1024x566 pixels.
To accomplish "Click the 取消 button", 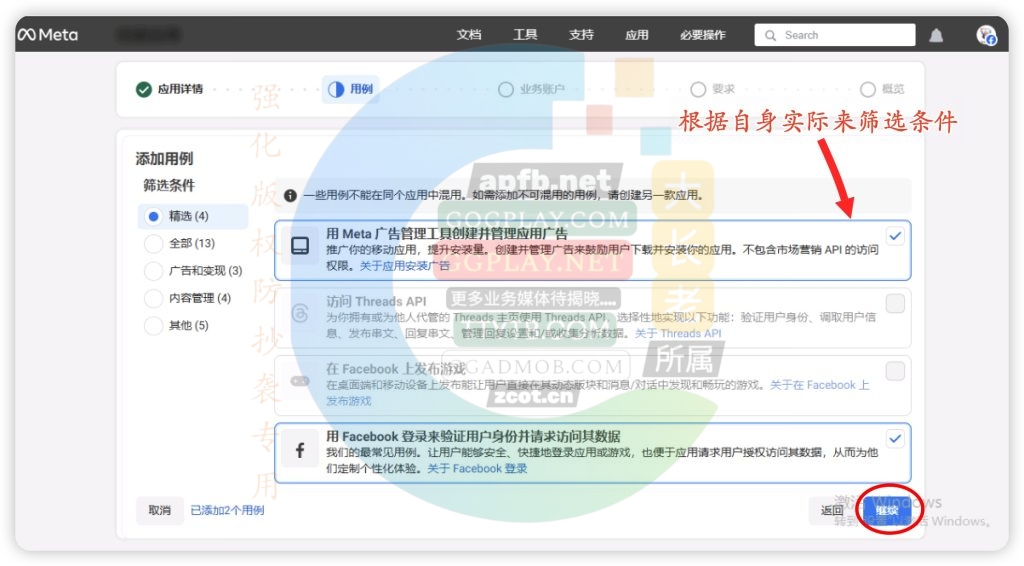I will click(x=160, y=510).
